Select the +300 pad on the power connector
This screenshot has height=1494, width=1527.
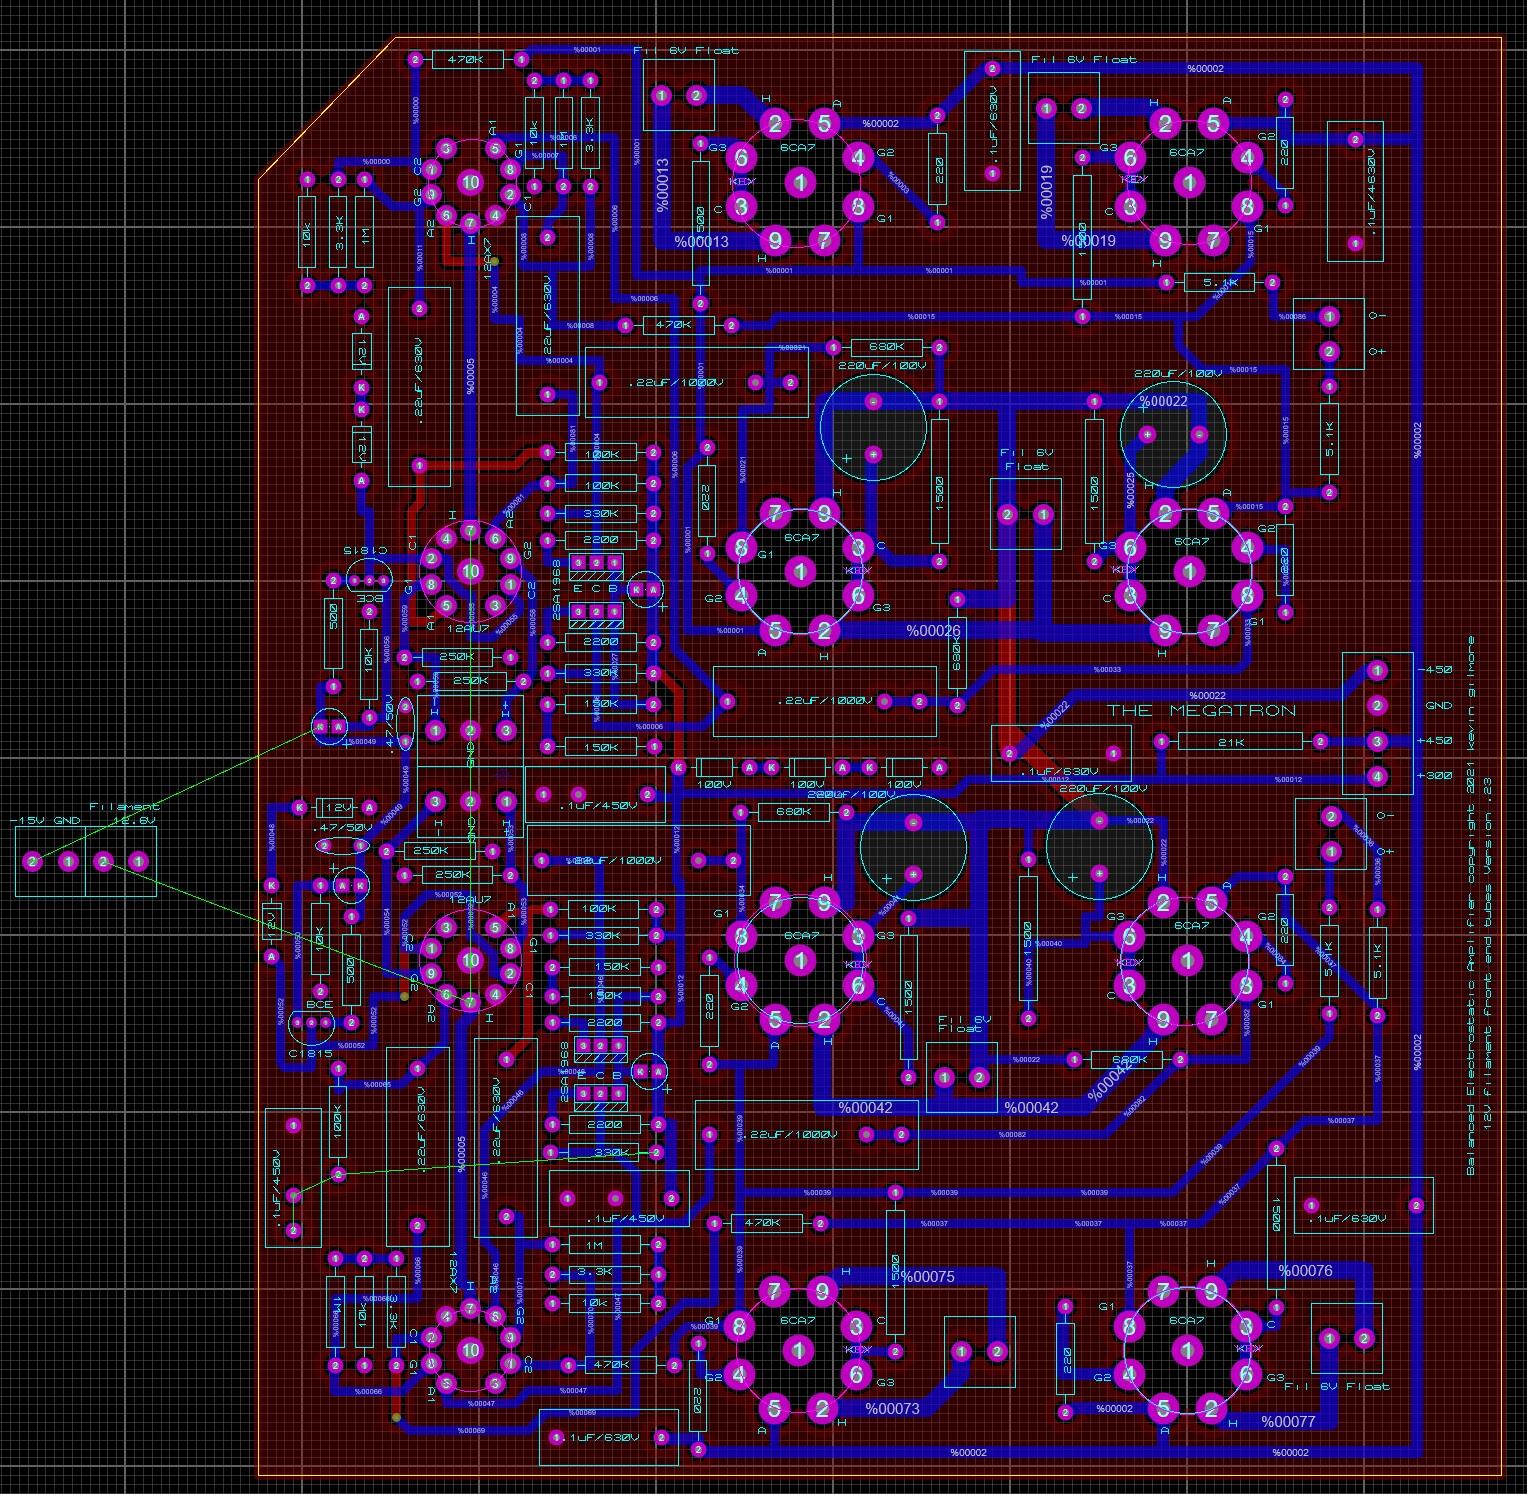(x=1377, y=776)
